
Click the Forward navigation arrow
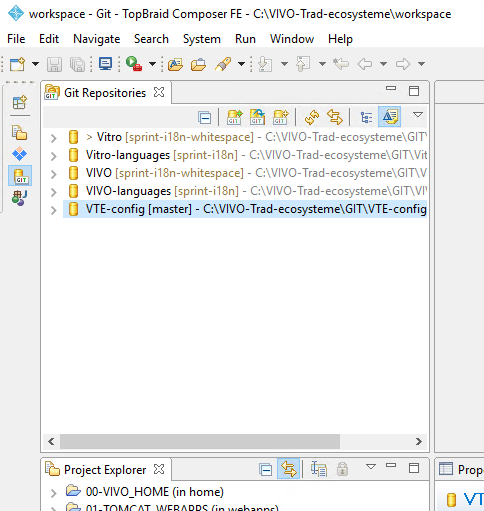point(403,64)
